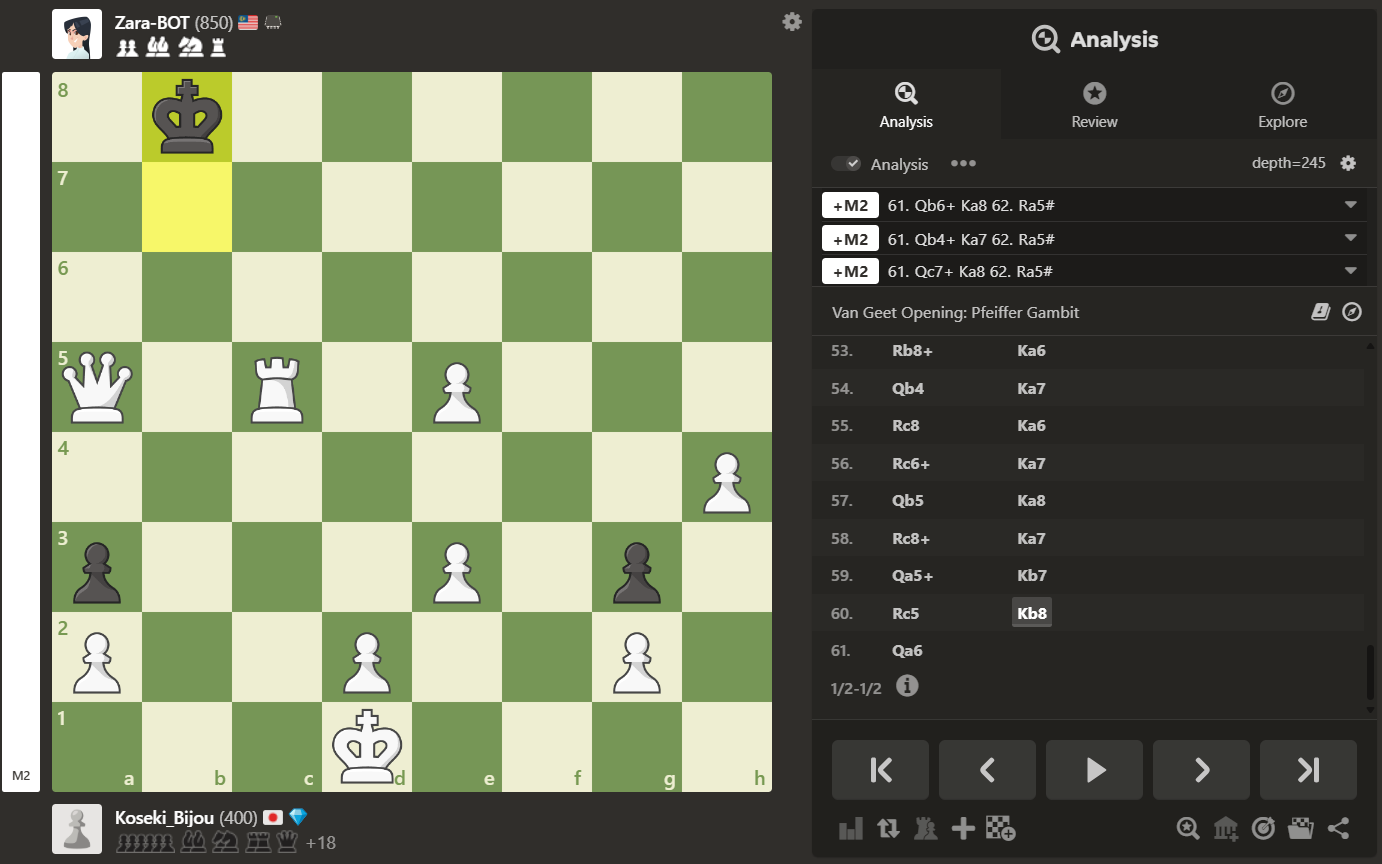Select move 61. Qa6 in the move list
Viewport: 1382px width, 864px height.
pyautogui.click(x=907, y=651)
